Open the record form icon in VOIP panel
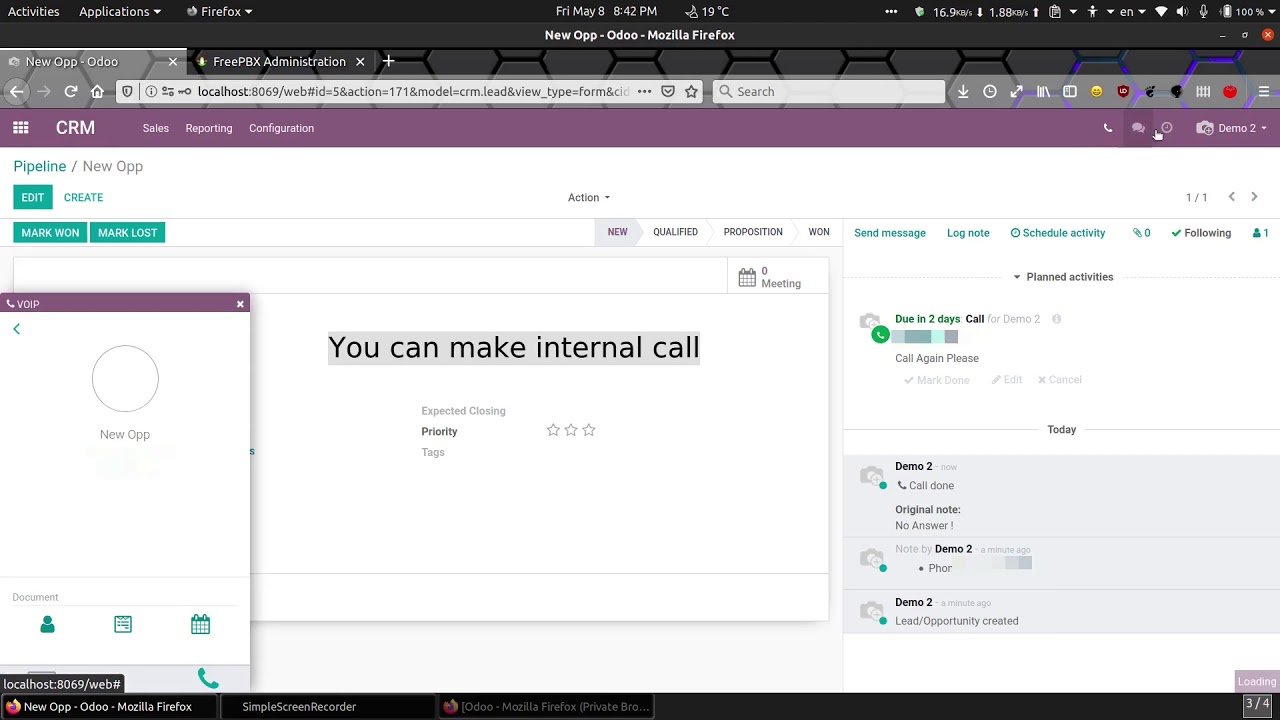The height and width of the screenshot is (720, 1280). click(x=123, y=624)
